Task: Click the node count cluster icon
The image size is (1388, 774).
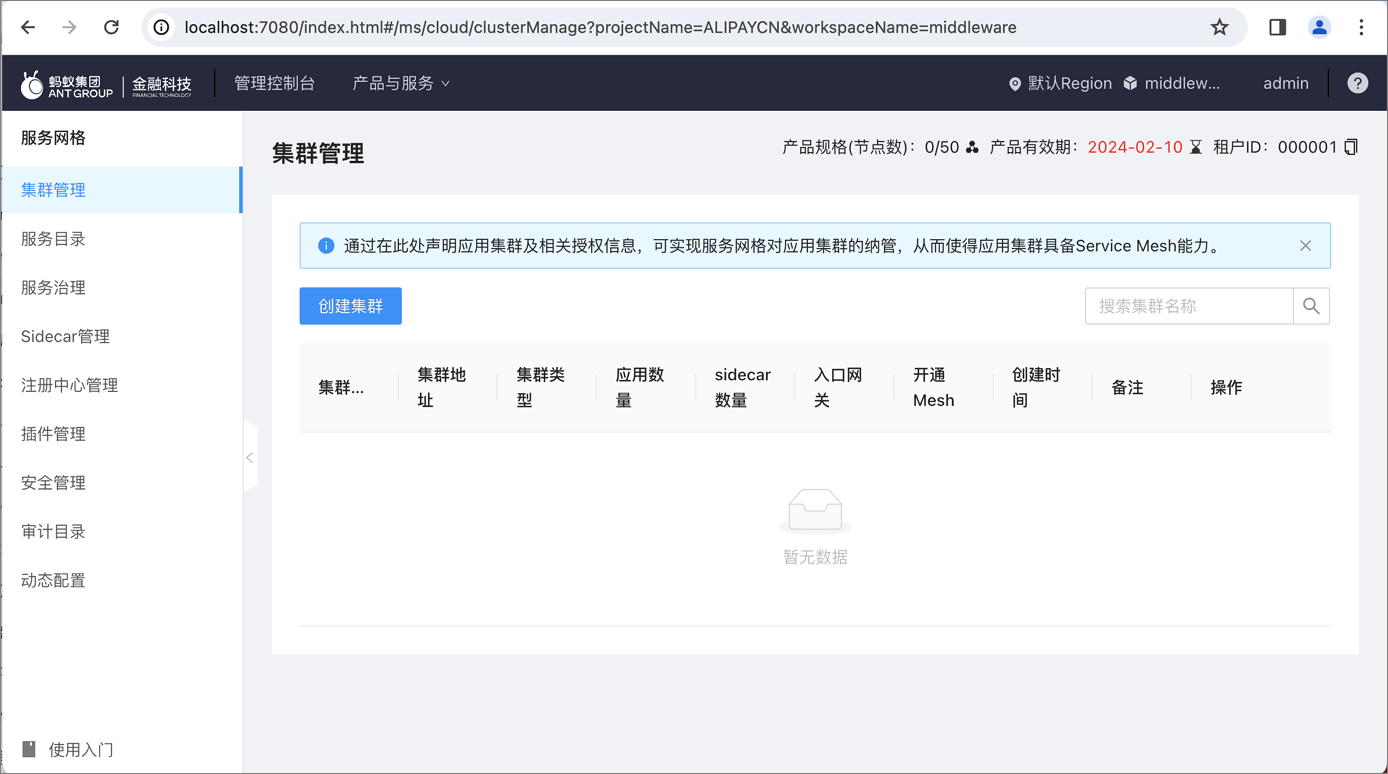Action: click(972, 147)
